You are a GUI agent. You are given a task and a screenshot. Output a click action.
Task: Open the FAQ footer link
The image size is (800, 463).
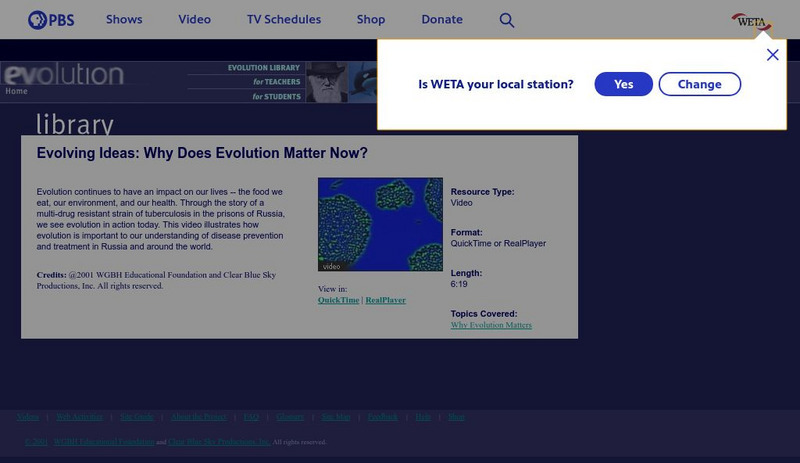(251, 417)
